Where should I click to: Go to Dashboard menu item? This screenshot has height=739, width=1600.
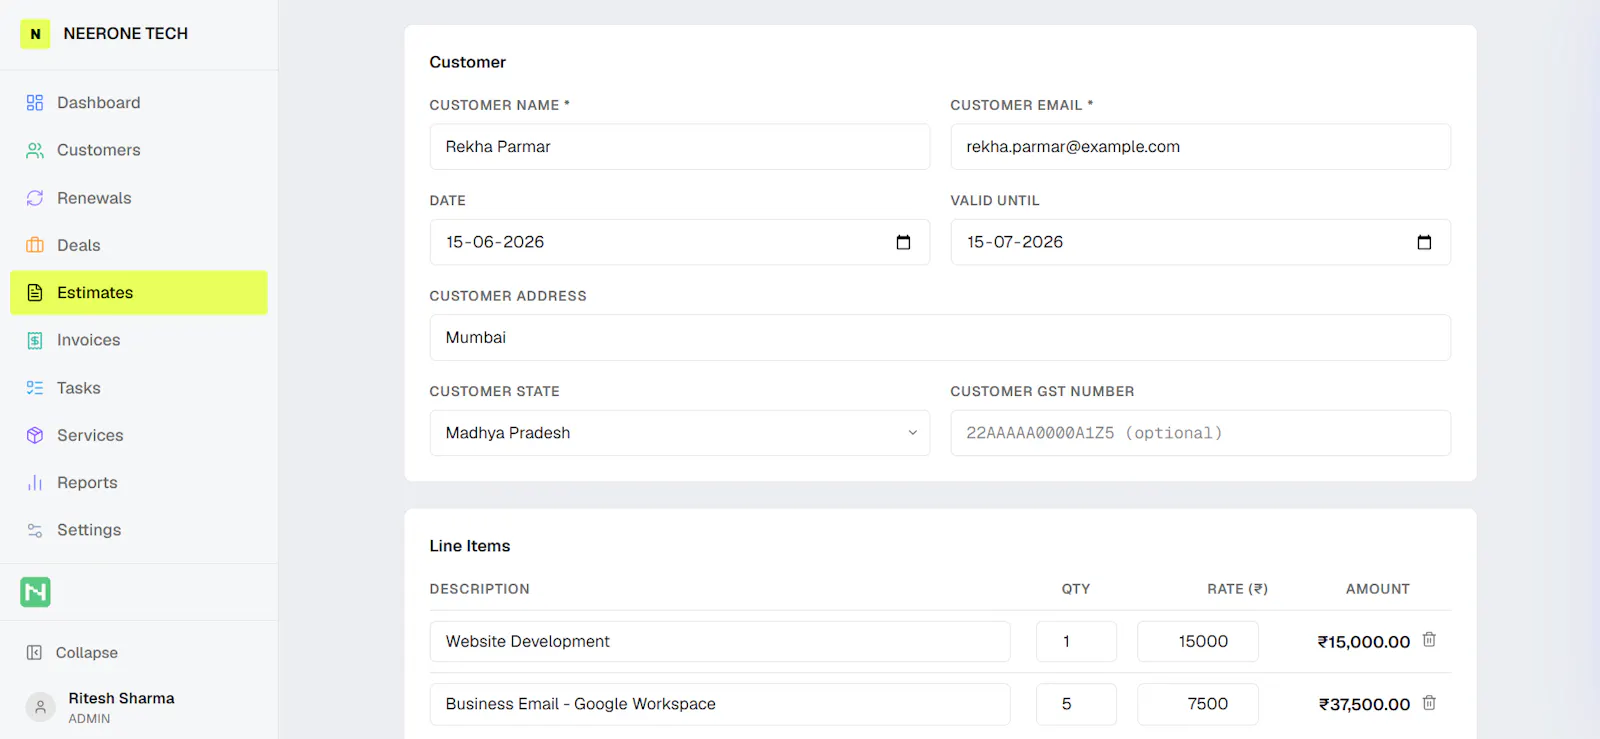(x=139, y=103)
